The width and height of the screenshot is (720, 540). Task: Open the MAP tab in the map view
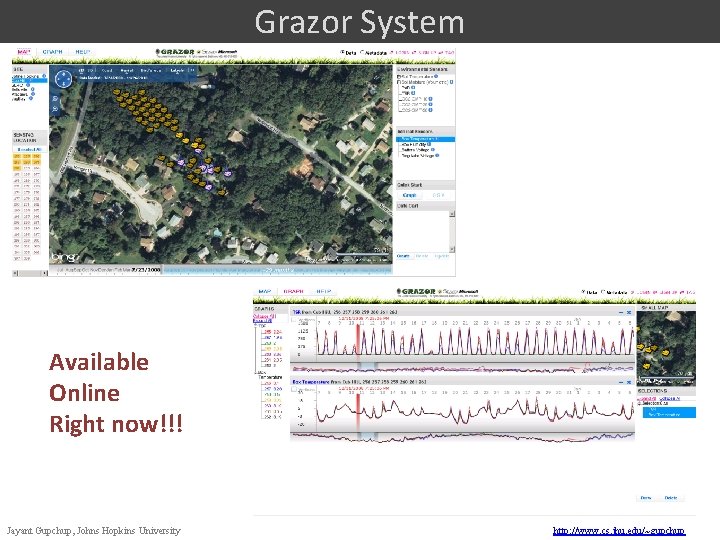(x=23, y=52)
